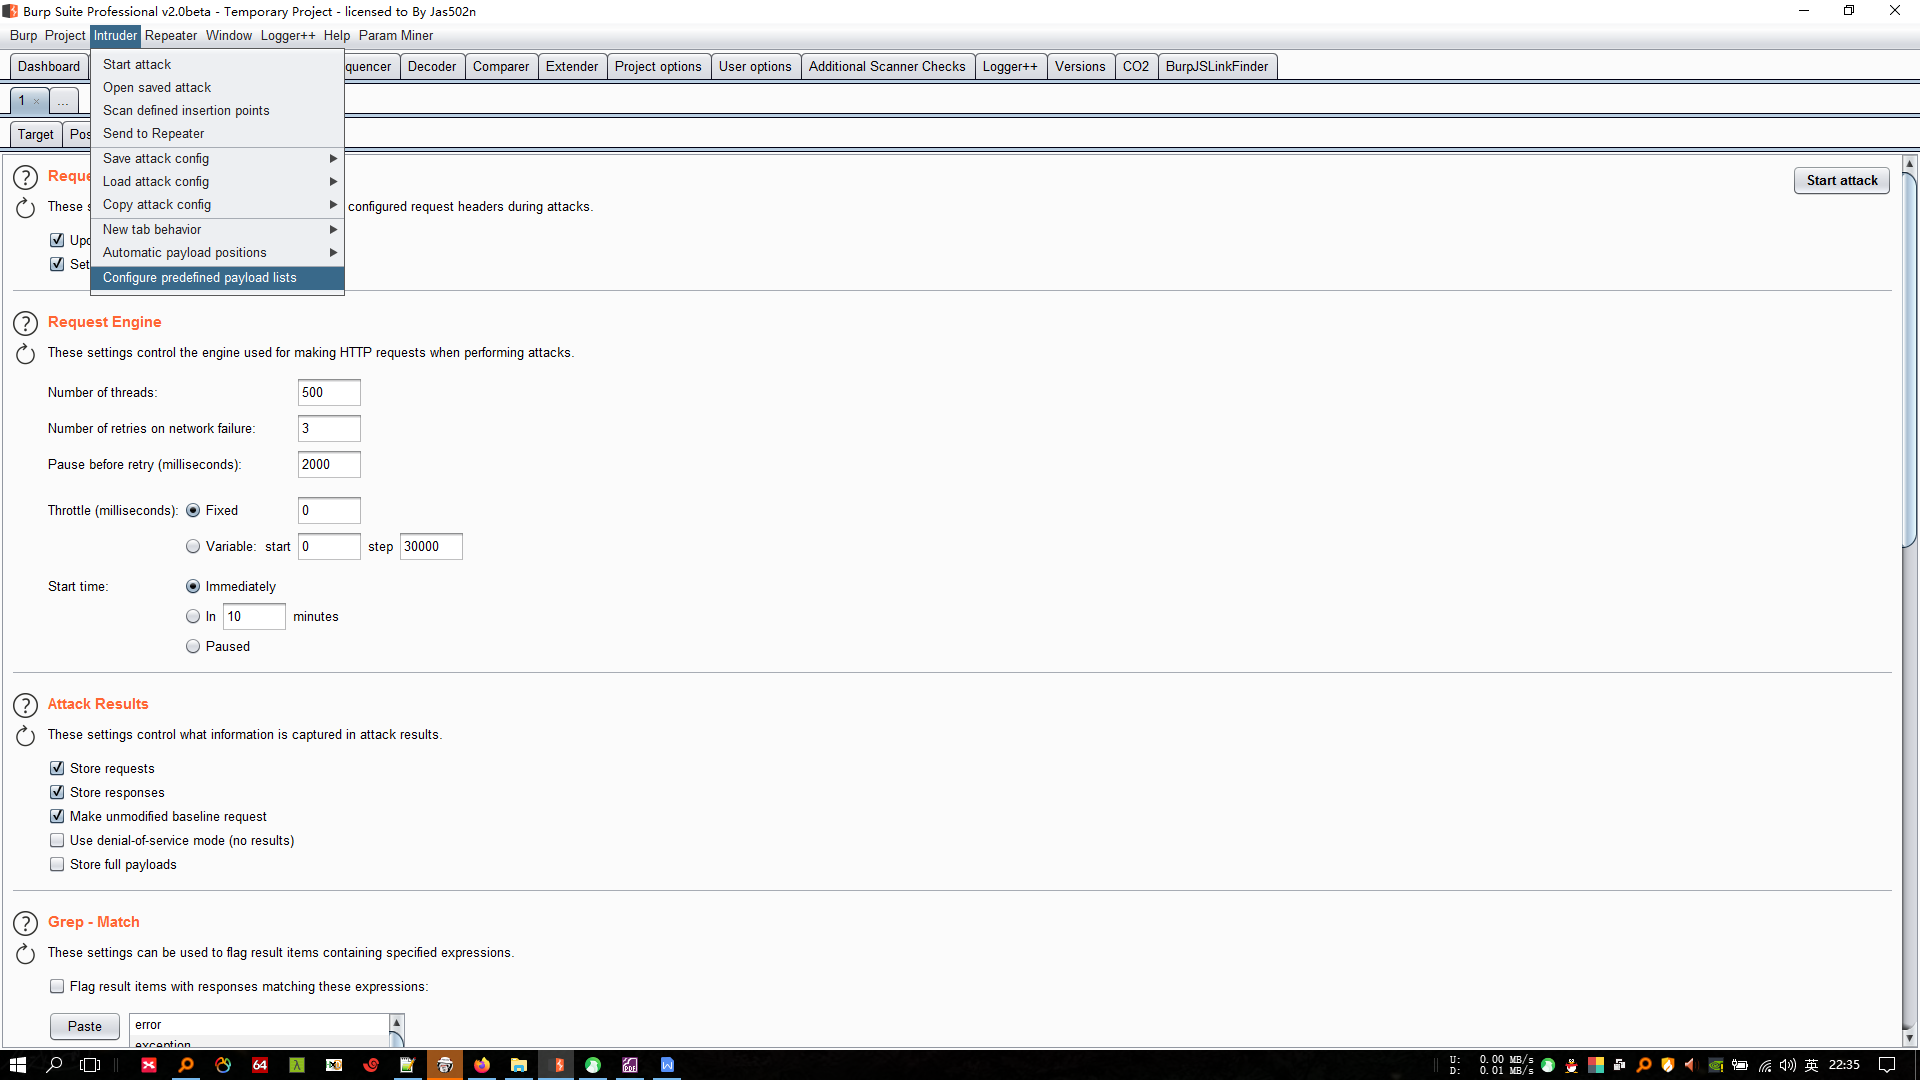Toggle denial-of-service mode checkbox
The width and height of the screenshot is (1920, 1080).
point(57,841)
